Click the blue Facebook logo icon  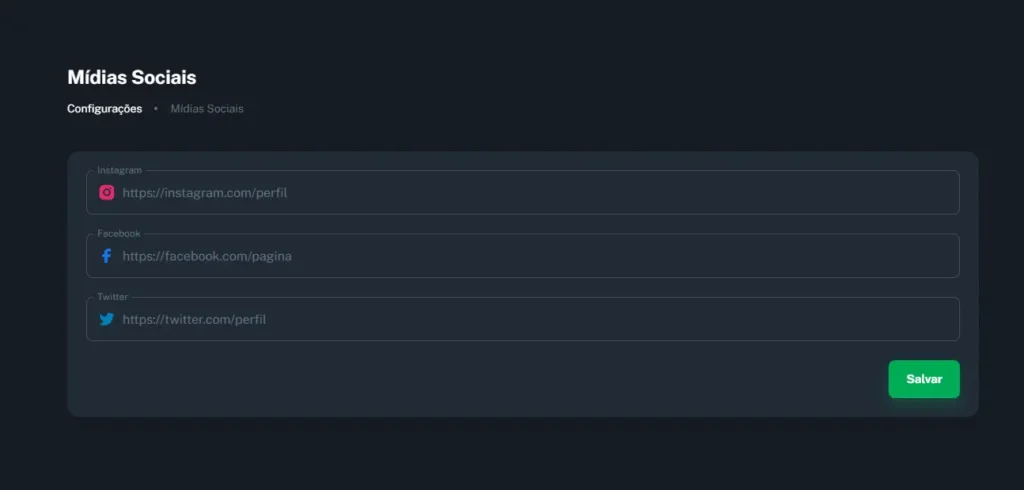106,256
